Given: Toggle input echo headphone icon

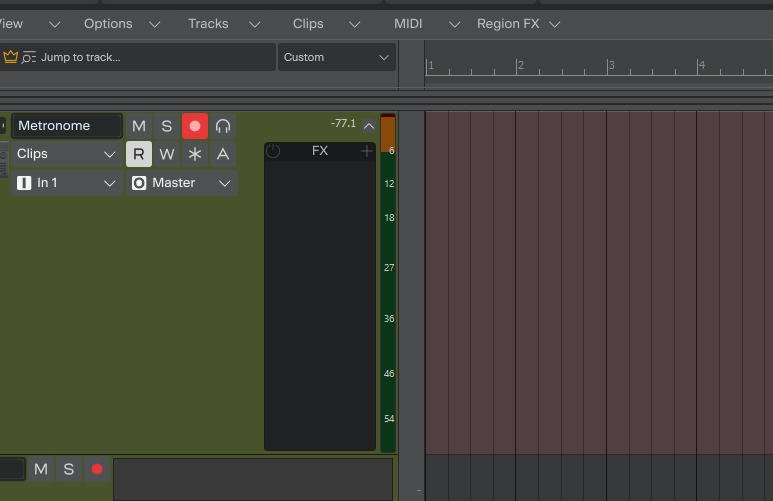Looking at the screenshot, I should (223, 126).
